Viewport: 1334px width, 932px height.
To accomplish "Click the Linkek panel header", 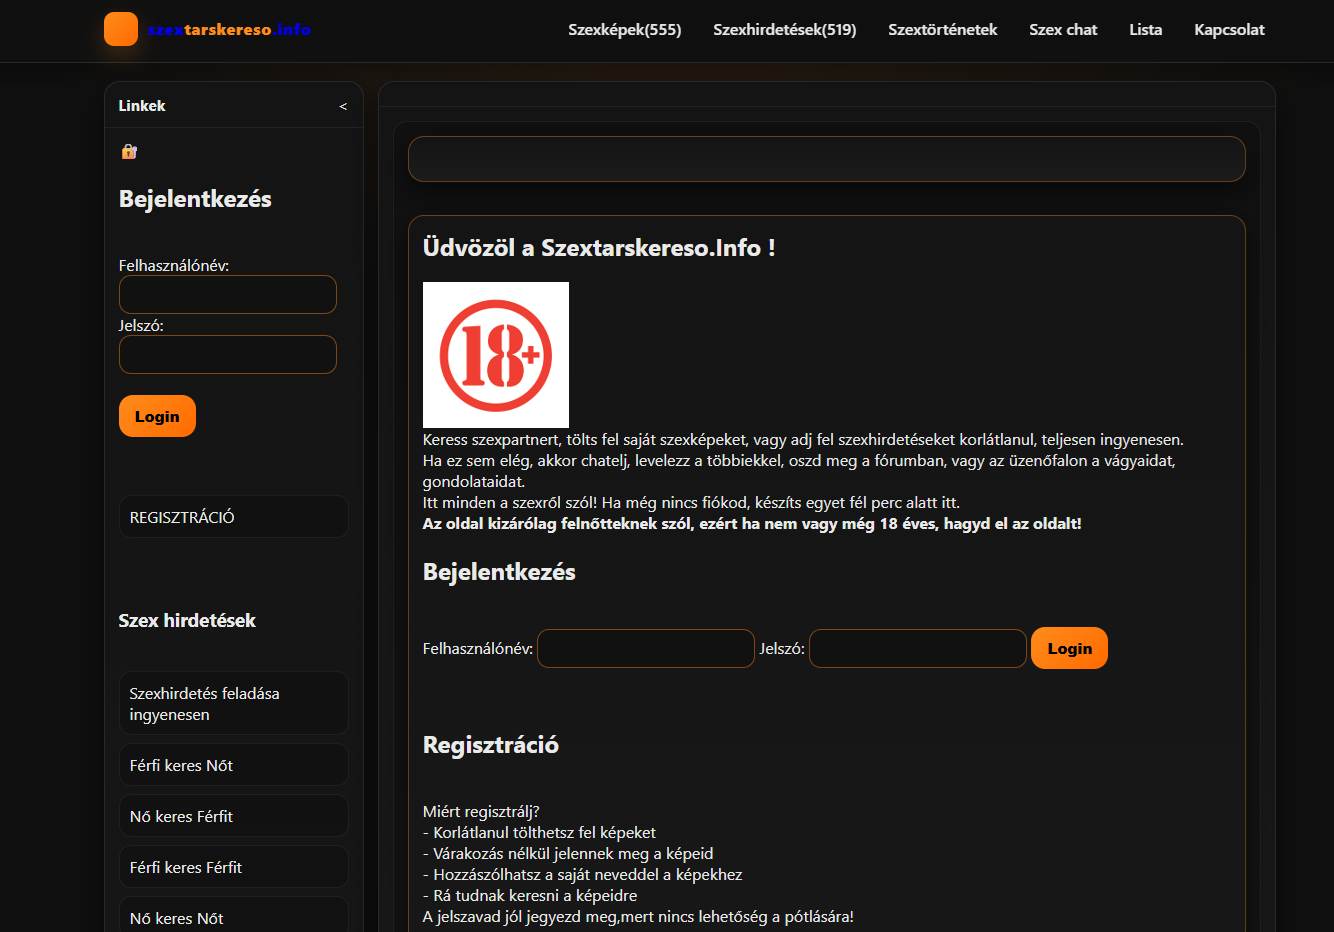I will click(x=234, y=105).
